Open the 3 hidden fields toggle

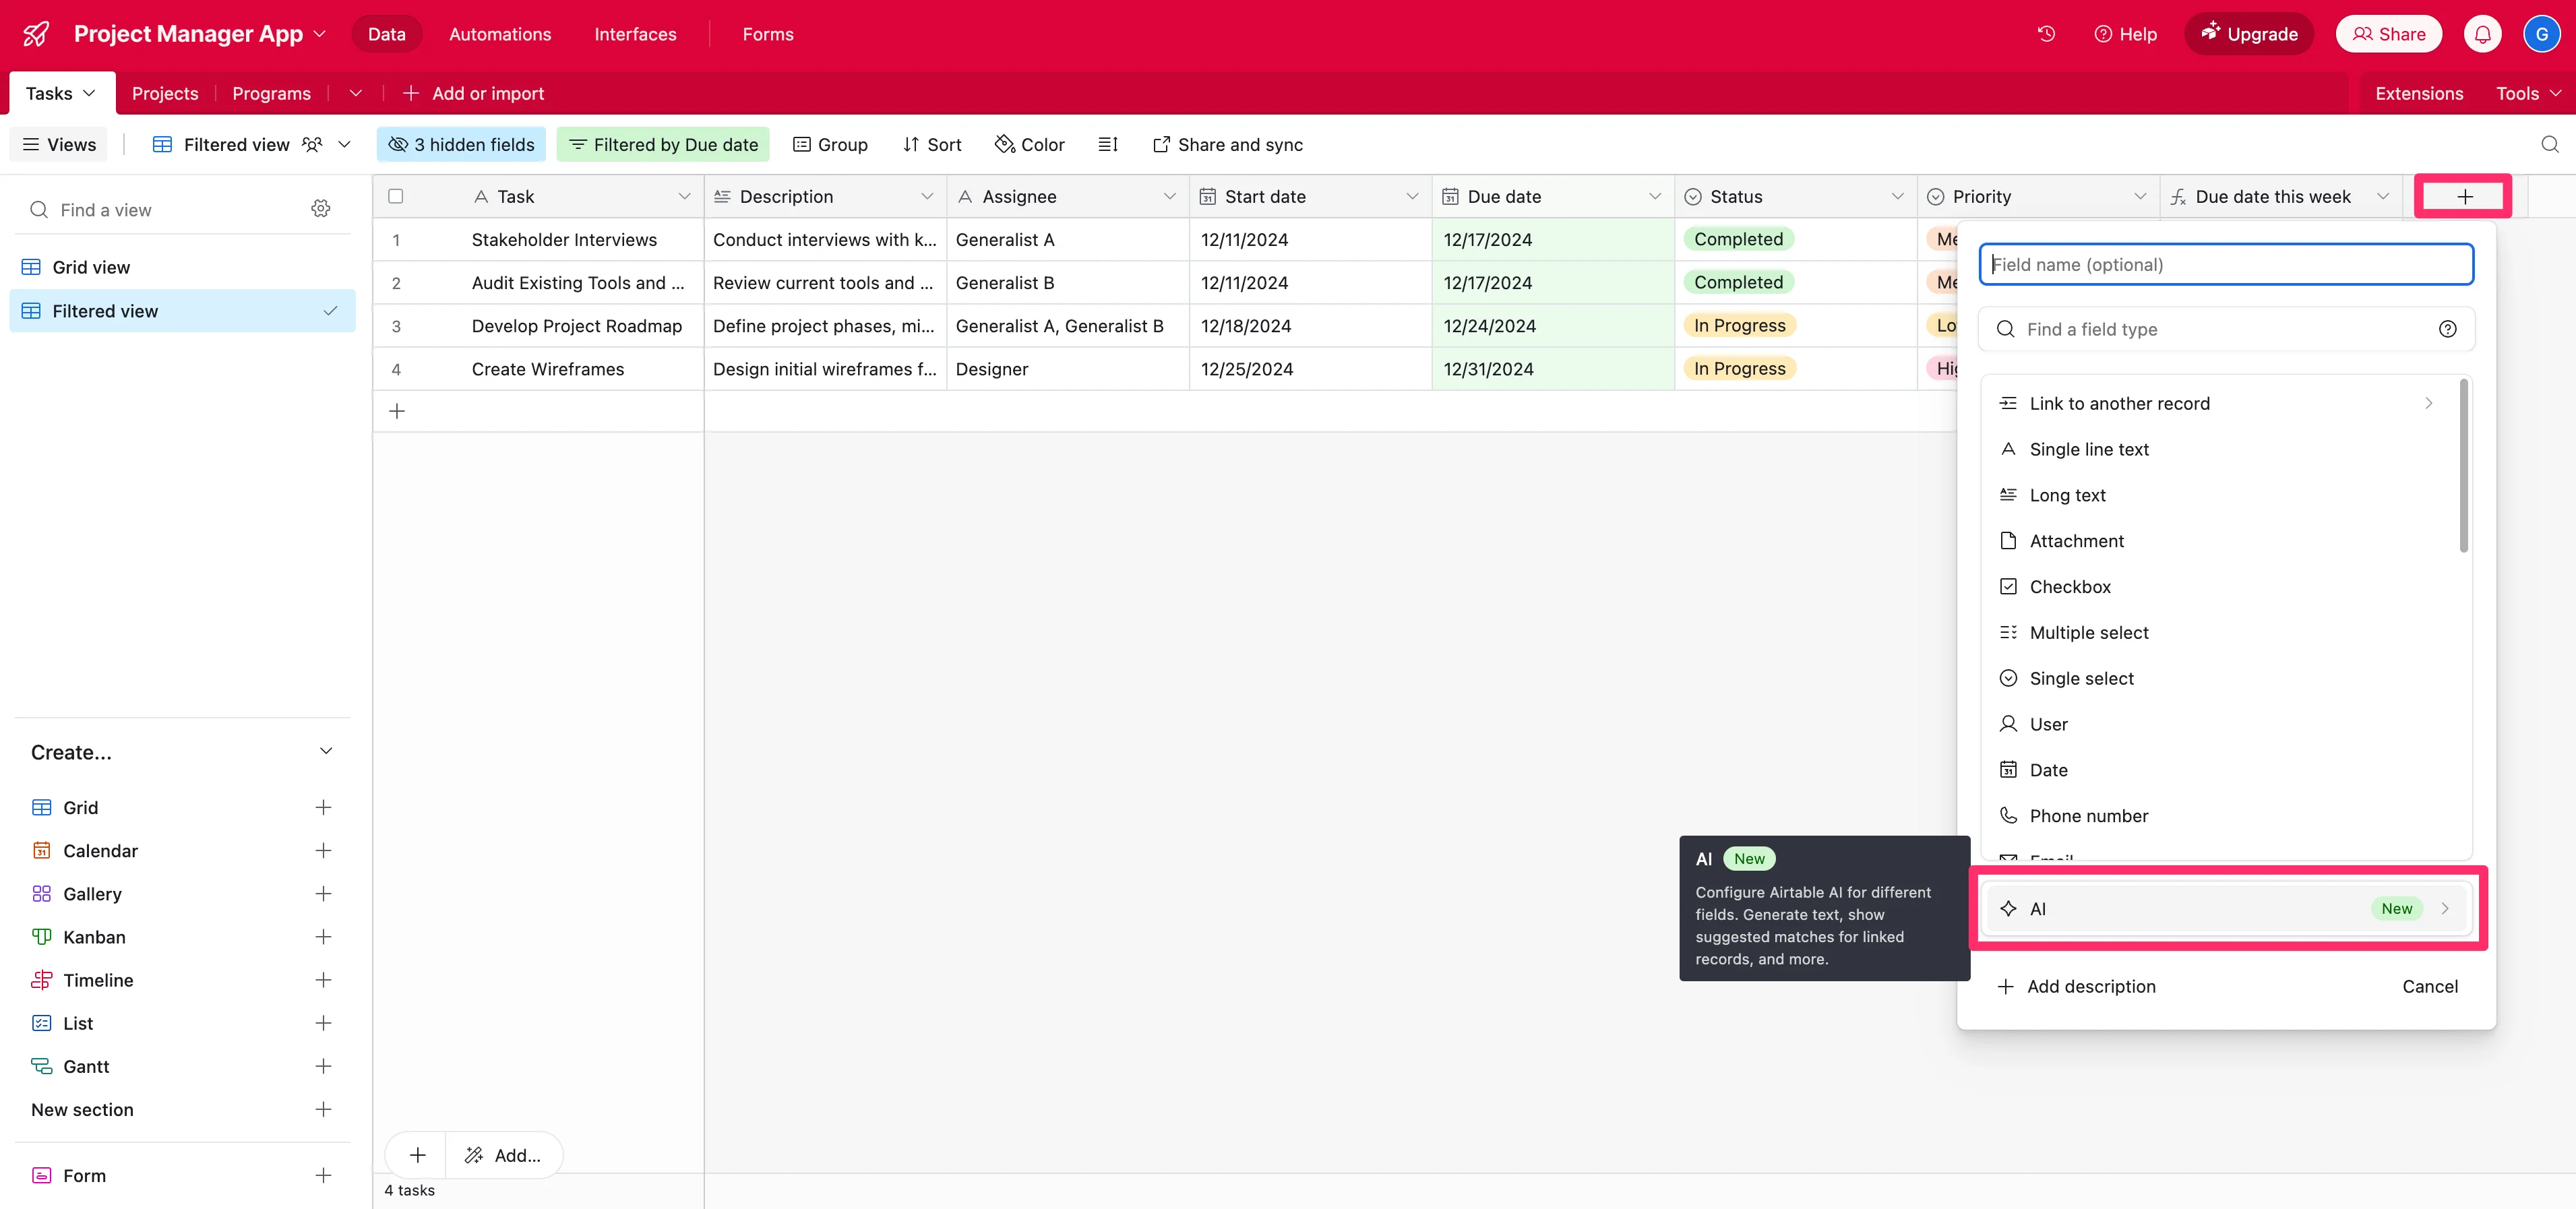[x=461, y=145]
